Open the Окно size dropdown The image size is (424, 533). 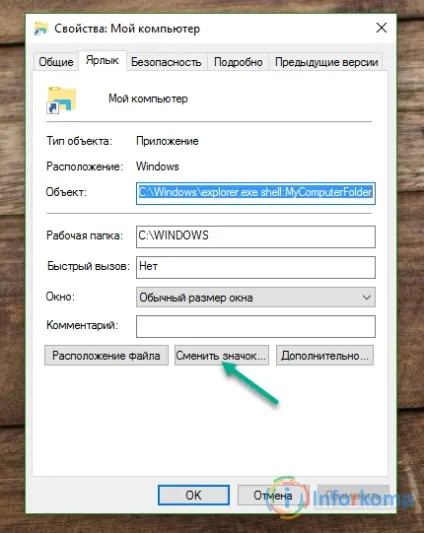pyautogui.click(x=256, y=297)
